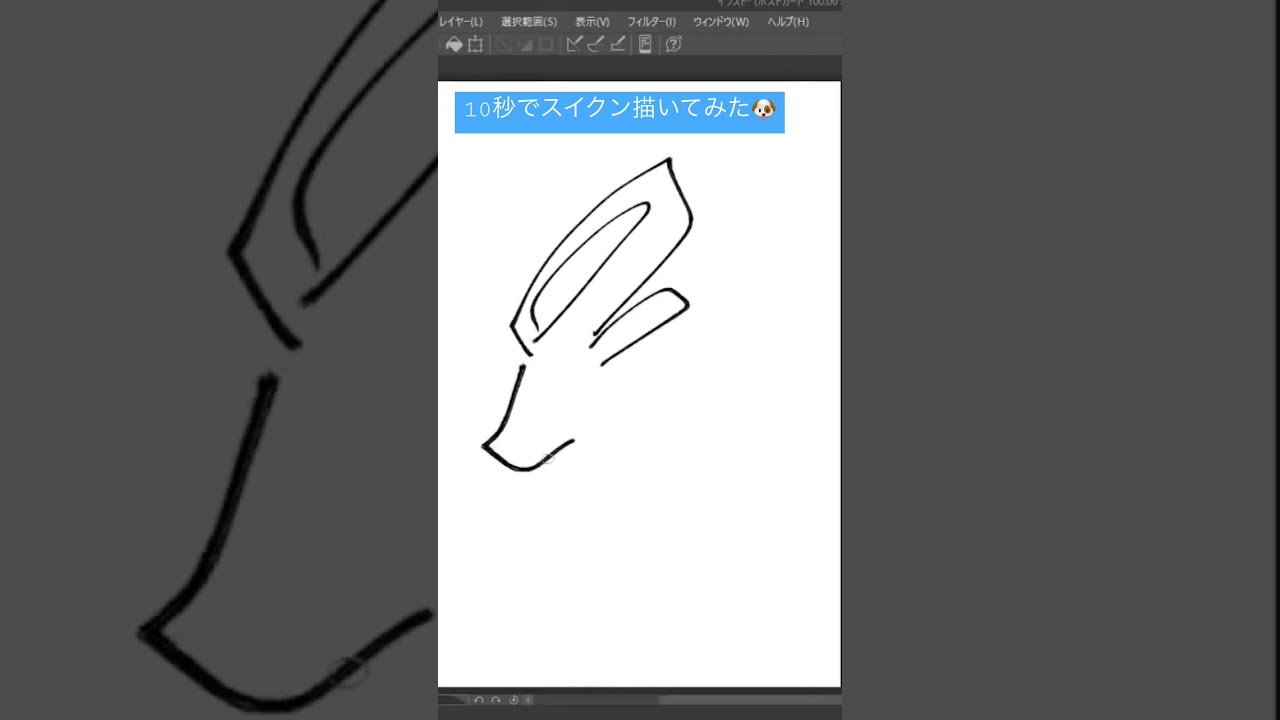Open the ウィンドウ(W) menu
1280x720 pixels.
(721, 22)
